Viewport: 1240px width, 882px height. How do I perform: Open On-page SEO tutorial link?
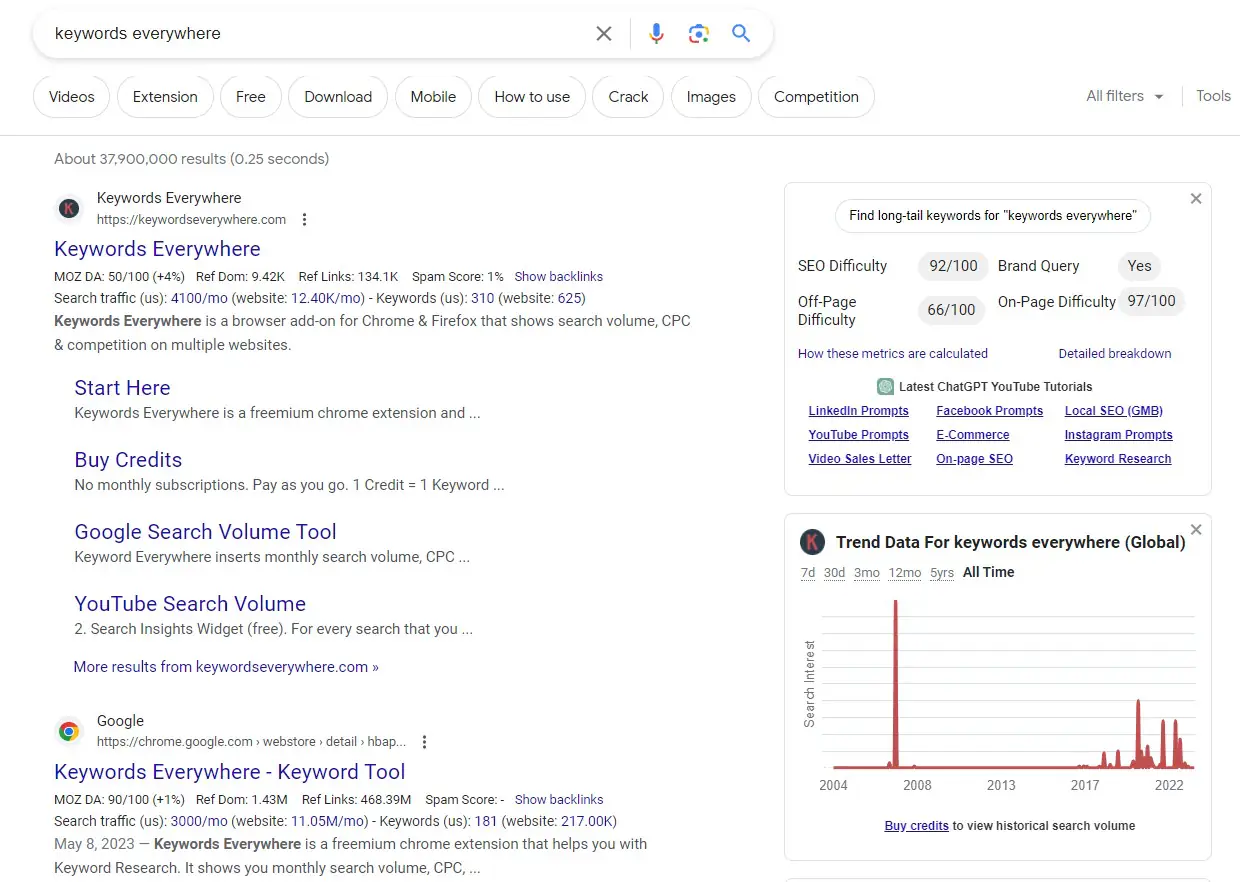(974, 459)
